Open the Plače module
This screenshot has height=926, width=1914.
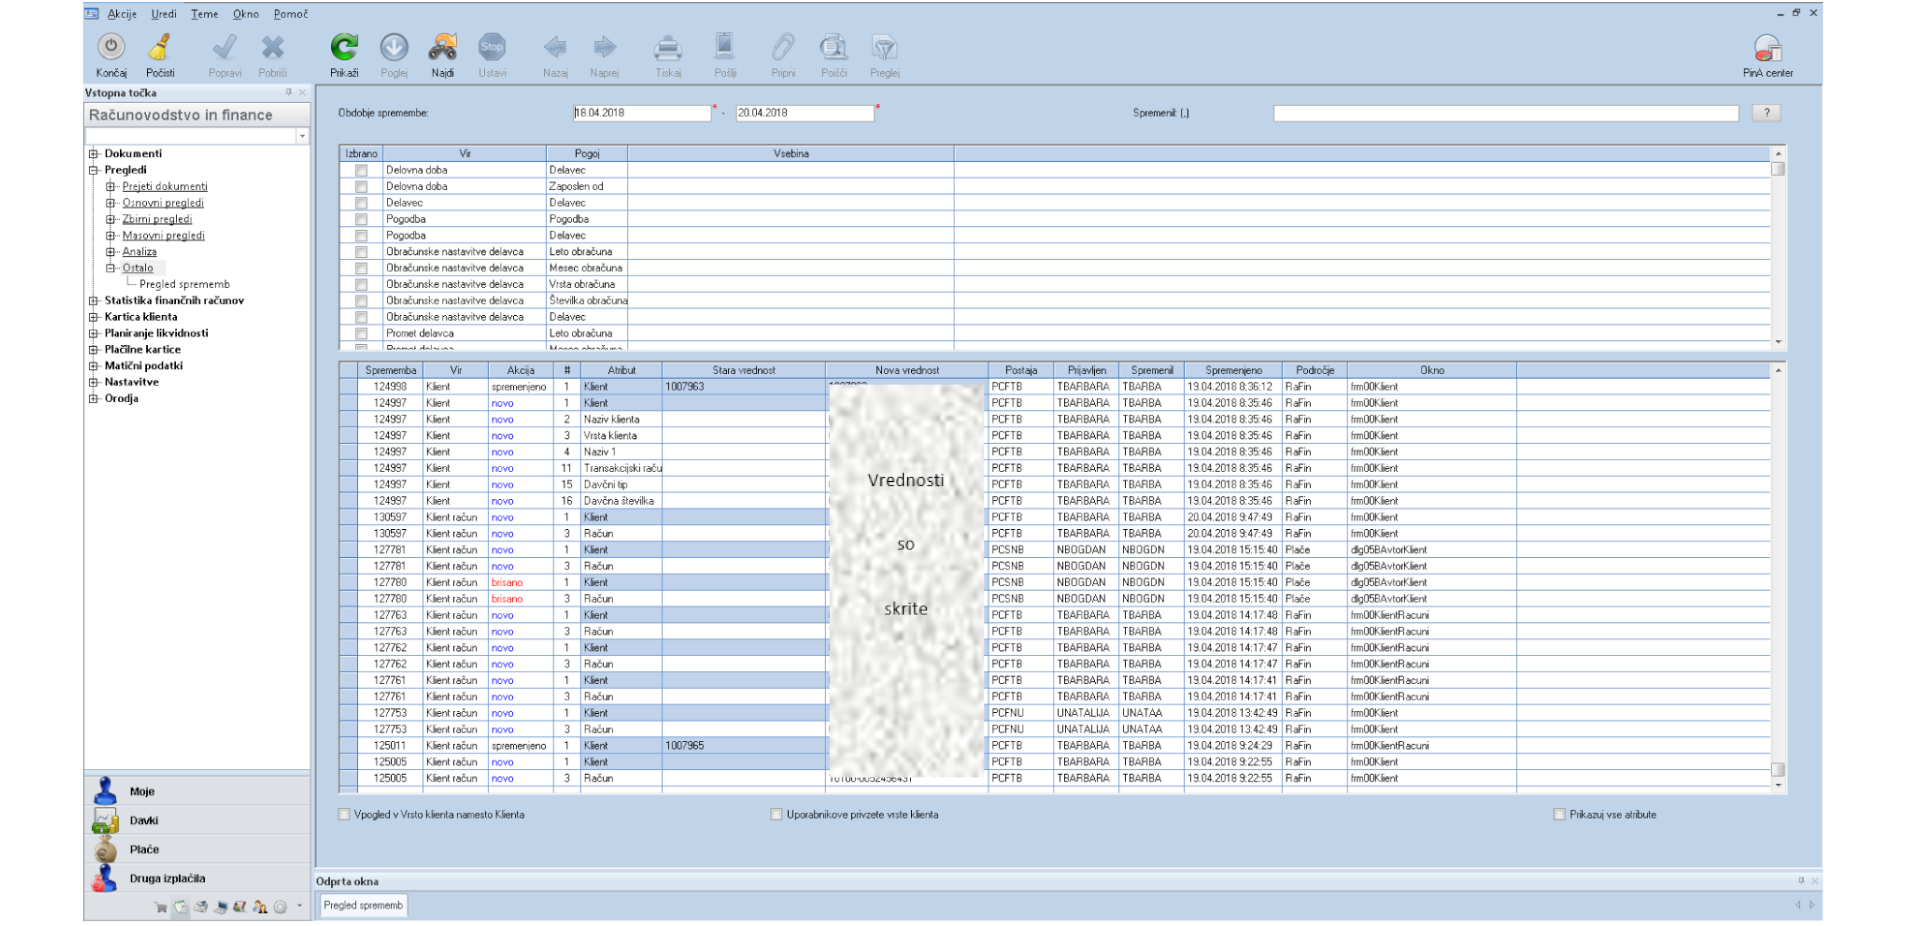[197, 849]
